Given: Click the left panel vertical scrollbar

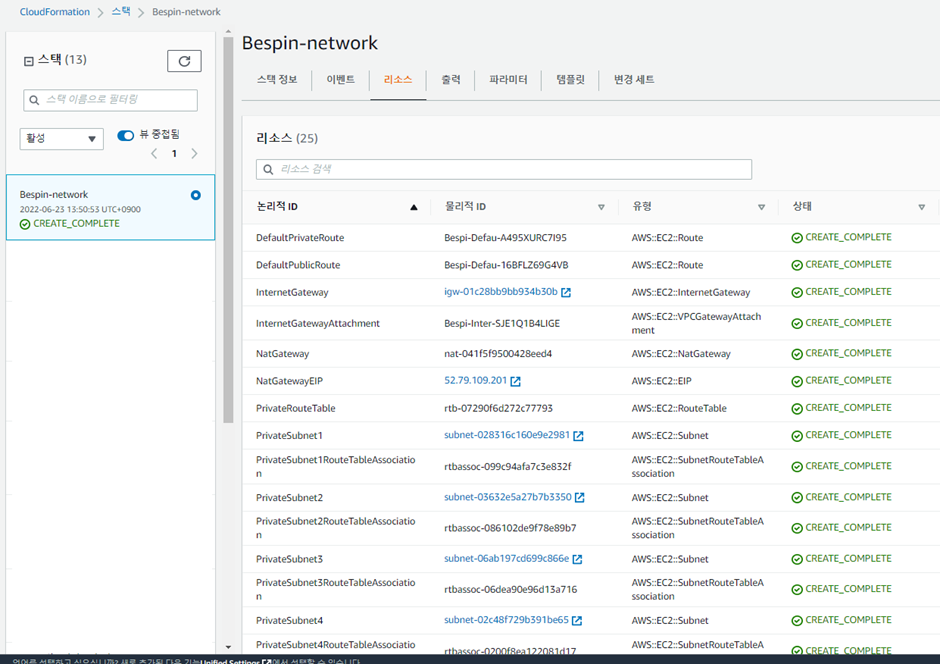Looking at the screenshot, I should click(228, 230).
